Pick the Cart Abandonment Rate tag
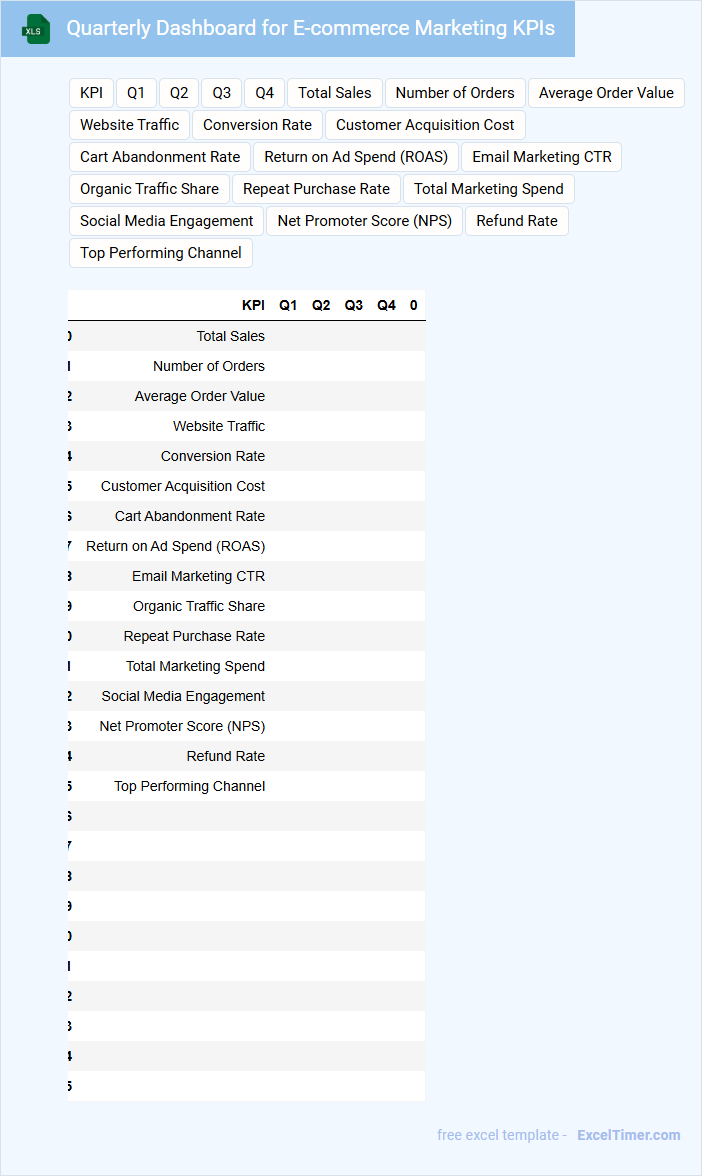The height and width of the screenshot is (1176, 702). 160,157
